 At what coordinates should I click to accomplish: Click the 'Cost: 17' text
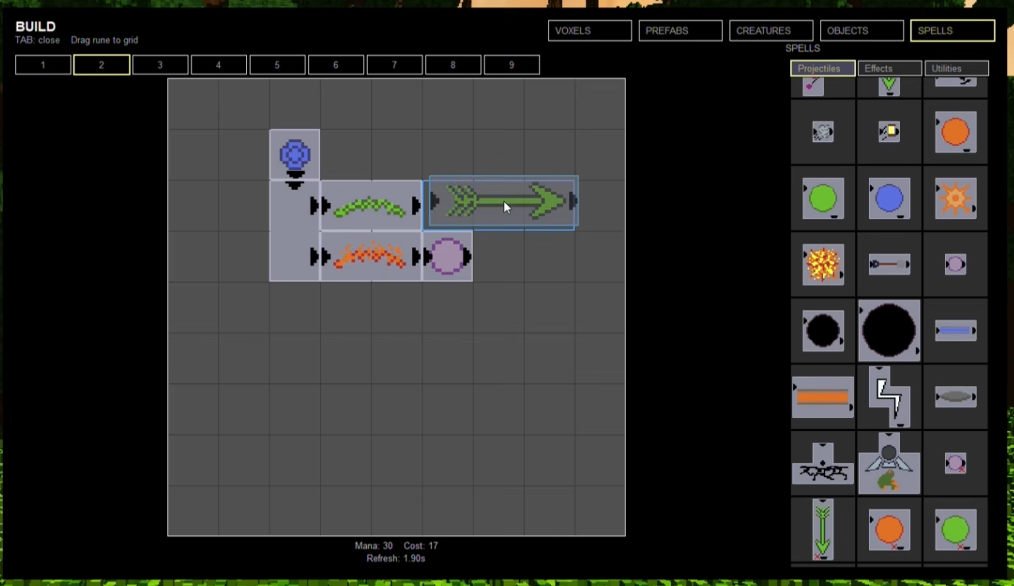[420, 546]
